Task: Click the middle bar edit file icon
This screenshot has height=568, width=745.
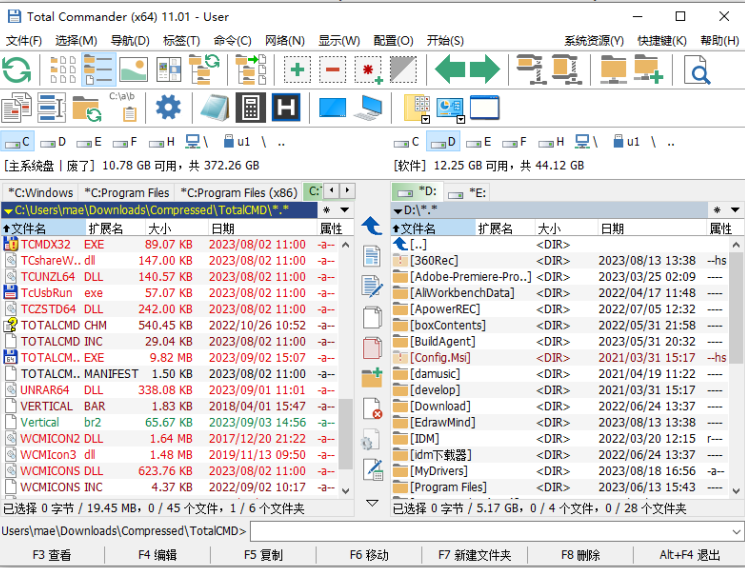Action: pos(372,287)
